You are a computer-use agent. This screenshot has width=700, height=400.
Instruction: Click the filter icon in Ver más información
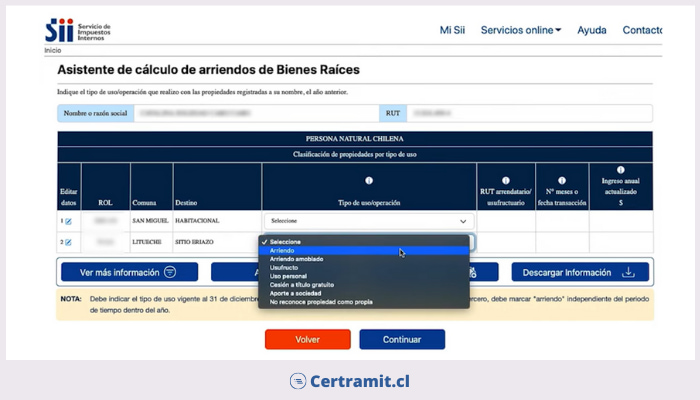(x=170, y=272)
